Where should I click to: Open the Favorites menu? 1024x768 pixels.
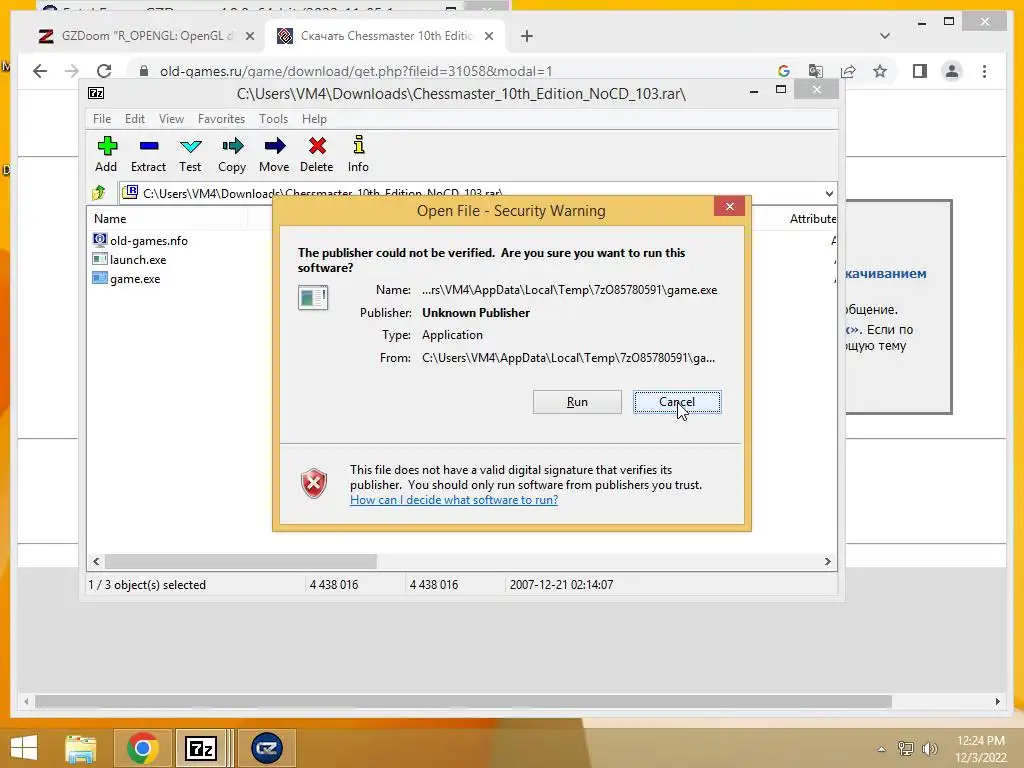(221, 119)
